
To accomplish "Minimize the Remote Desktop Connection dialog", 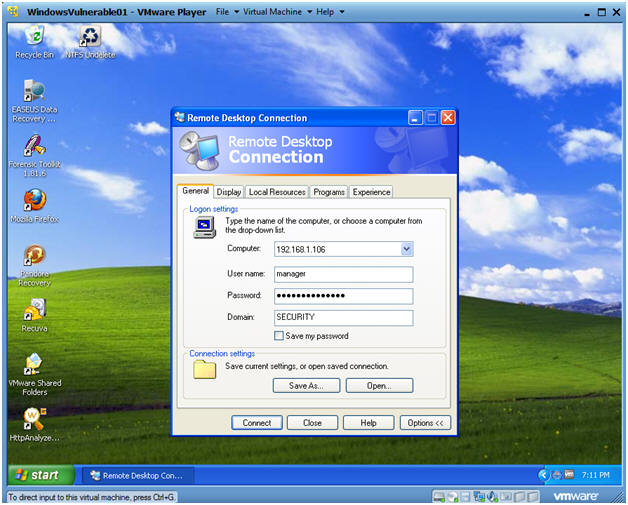I will pyautogui.click(x=415, y=118).
